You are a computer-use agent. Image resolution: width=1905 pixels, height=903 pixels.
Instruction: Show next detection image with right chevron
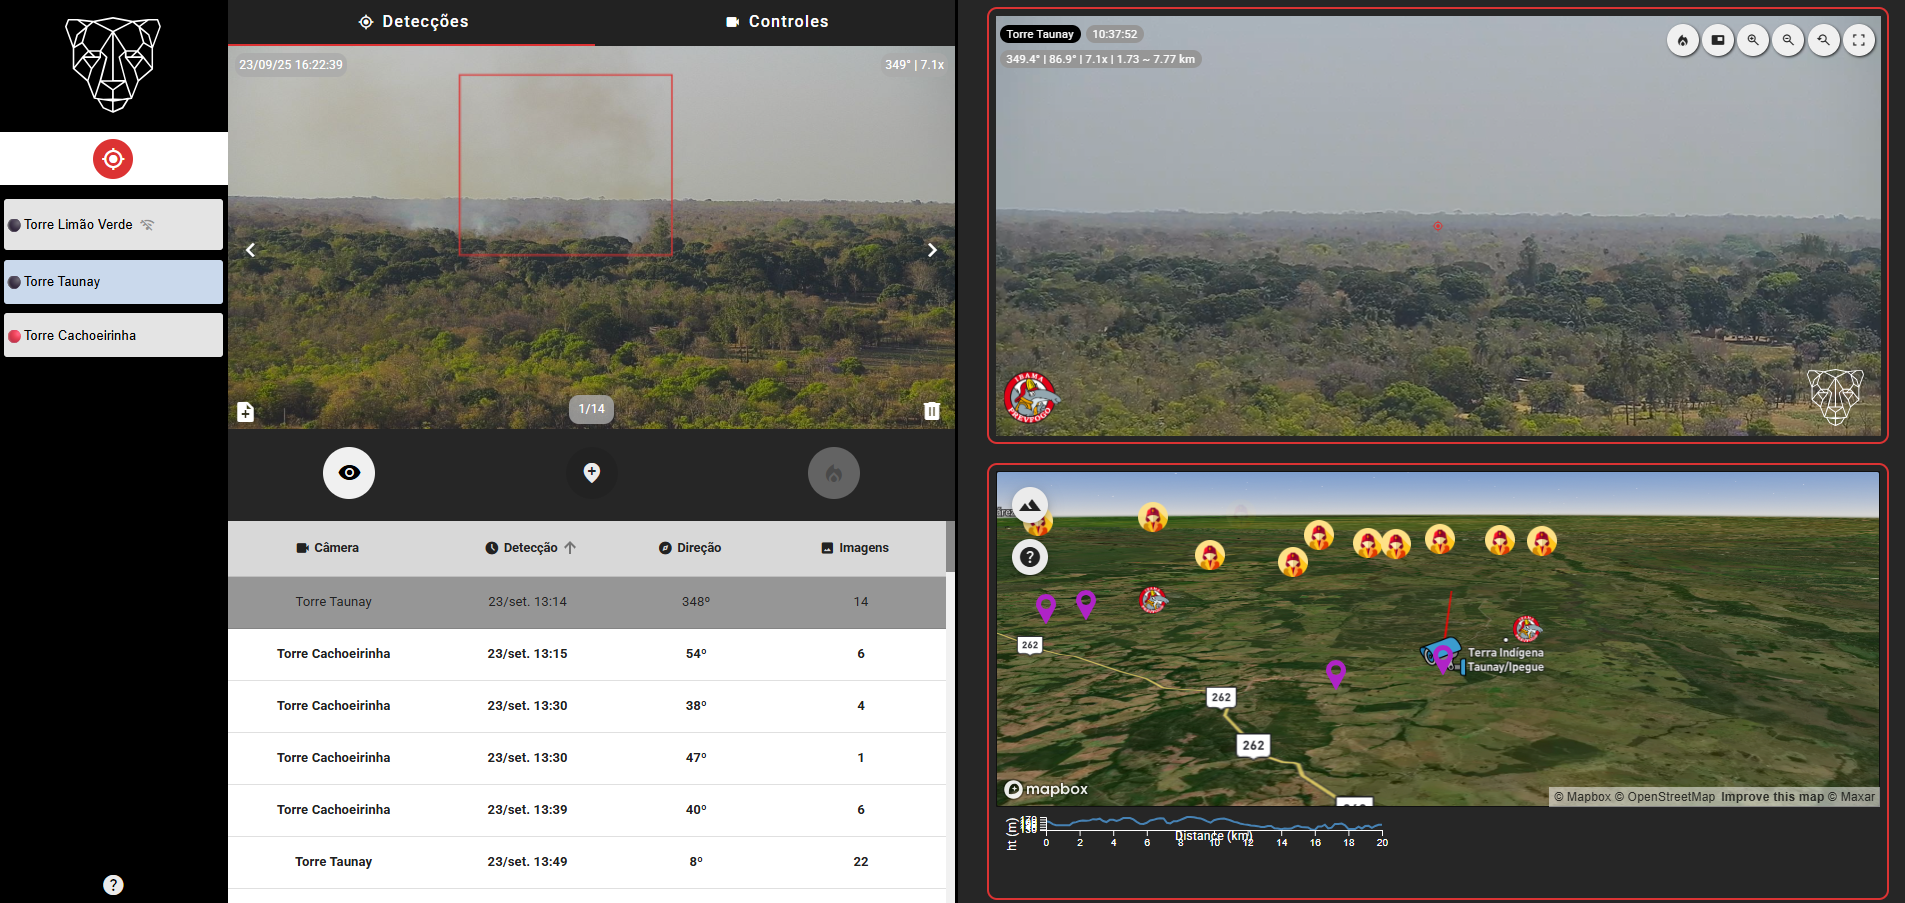pyautogui.click(x=931, y=250)
